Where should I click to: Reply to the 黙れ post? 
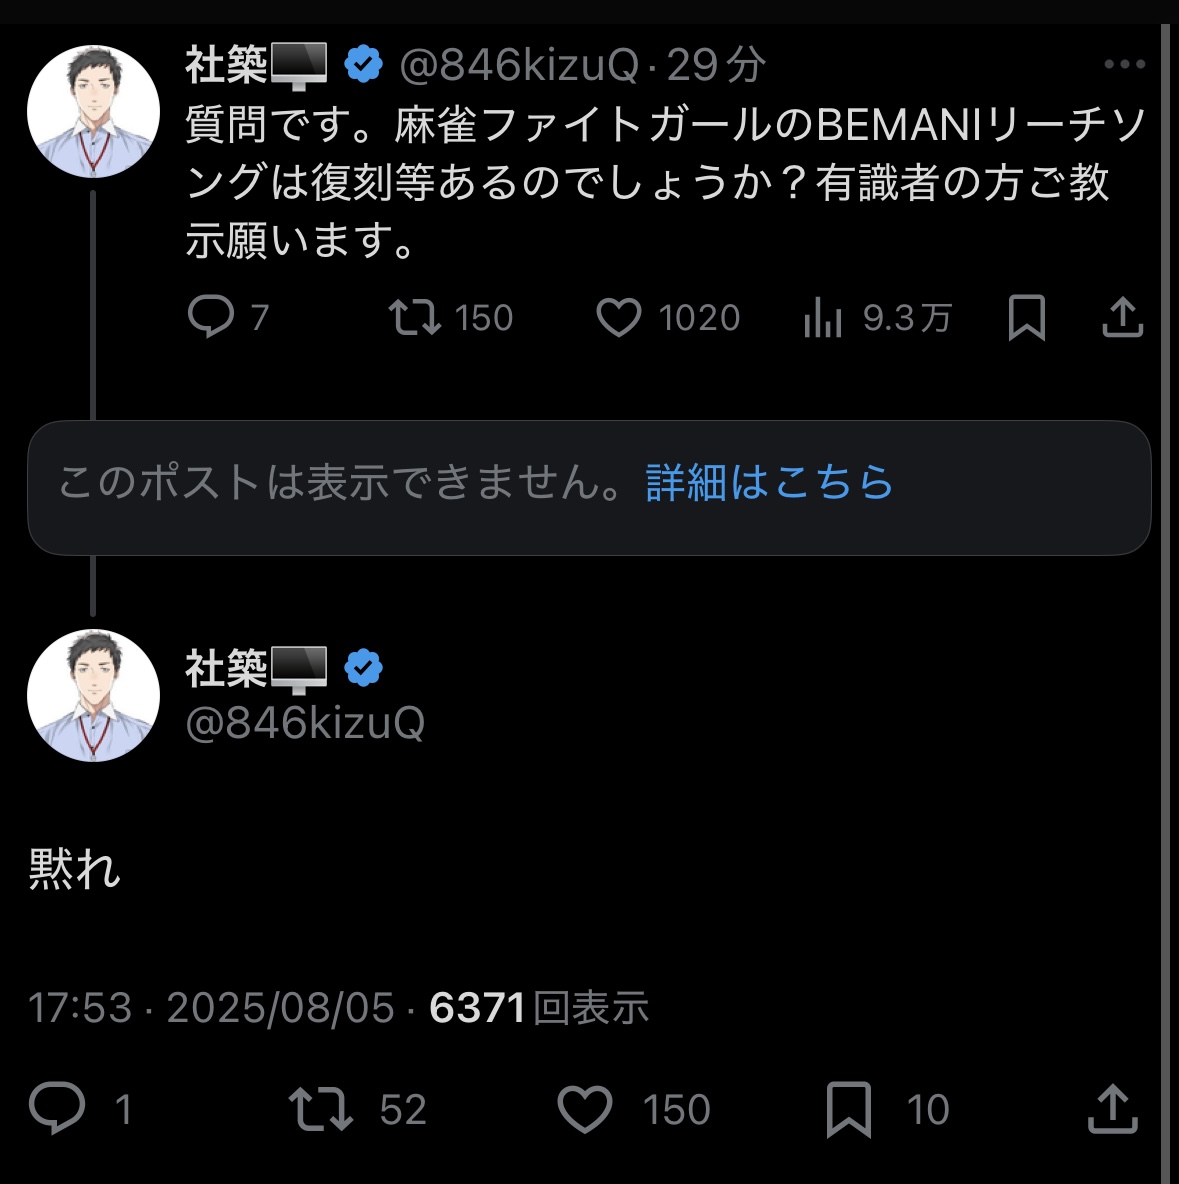click(x=58, y=1108)
